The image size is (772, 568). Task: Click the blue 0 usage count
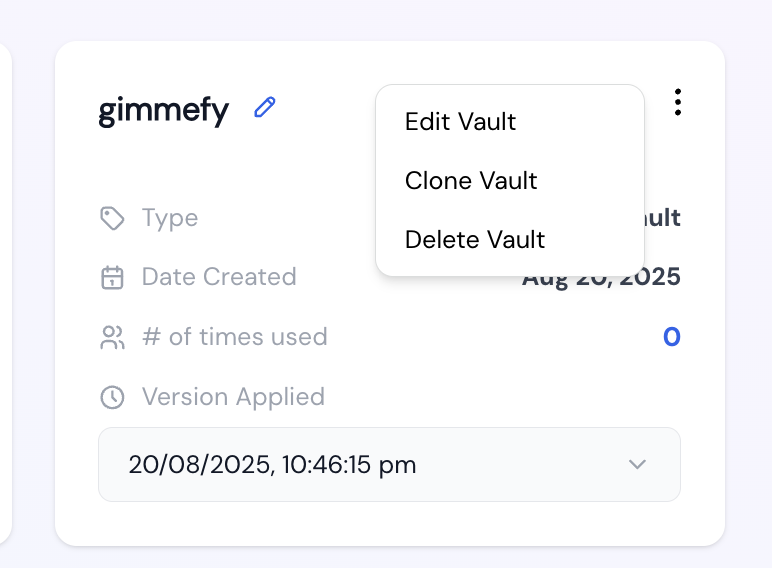(671, 337)
